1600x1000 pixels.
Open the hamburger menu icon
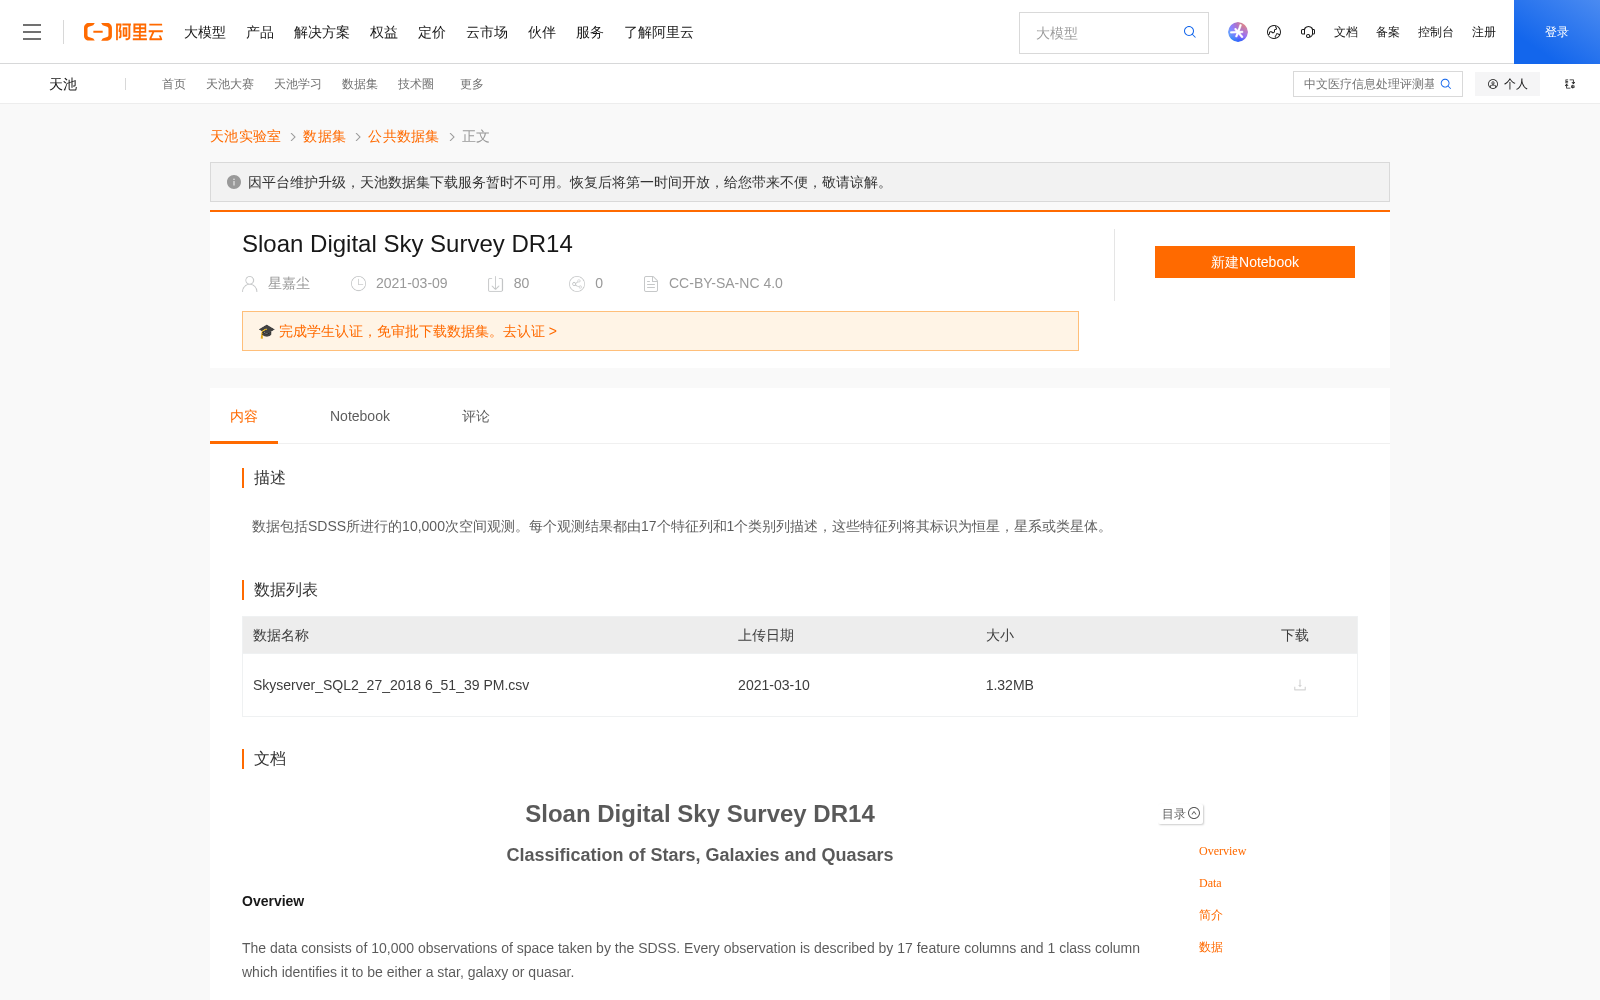[32, 32]
